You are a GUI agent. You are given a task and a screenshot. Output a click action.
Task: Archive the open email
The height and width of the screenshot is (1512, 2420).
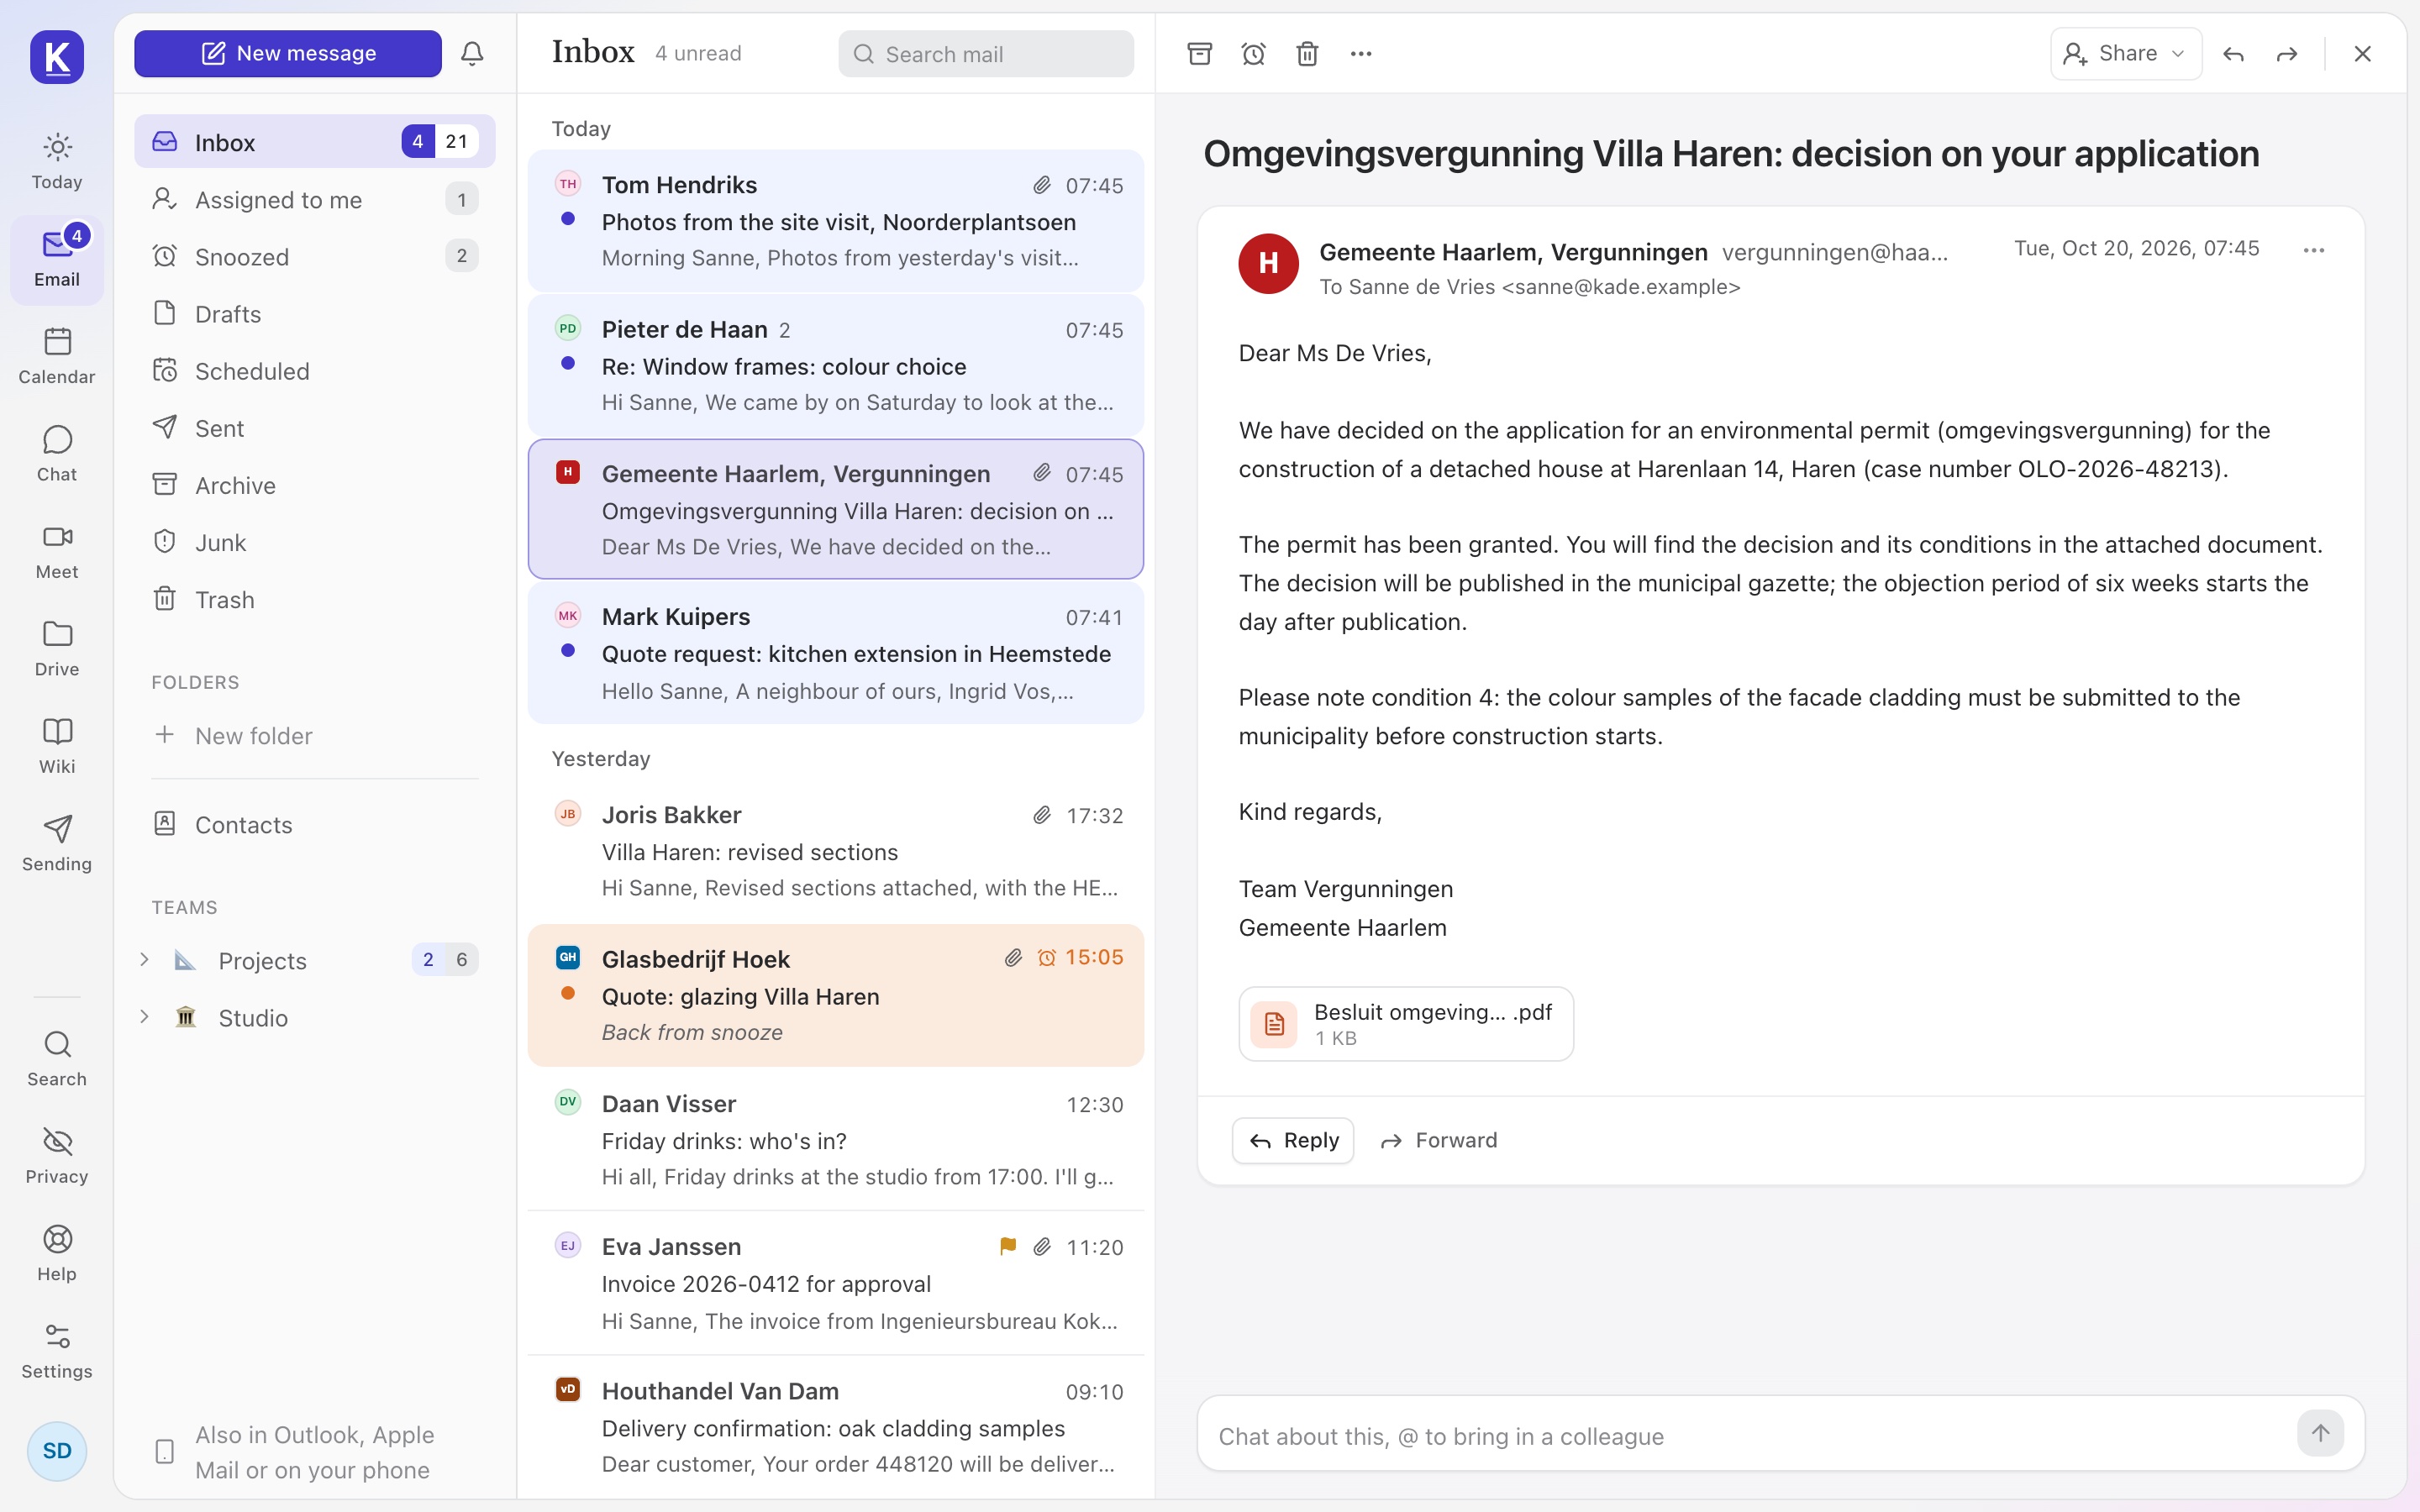point(1200,53)
